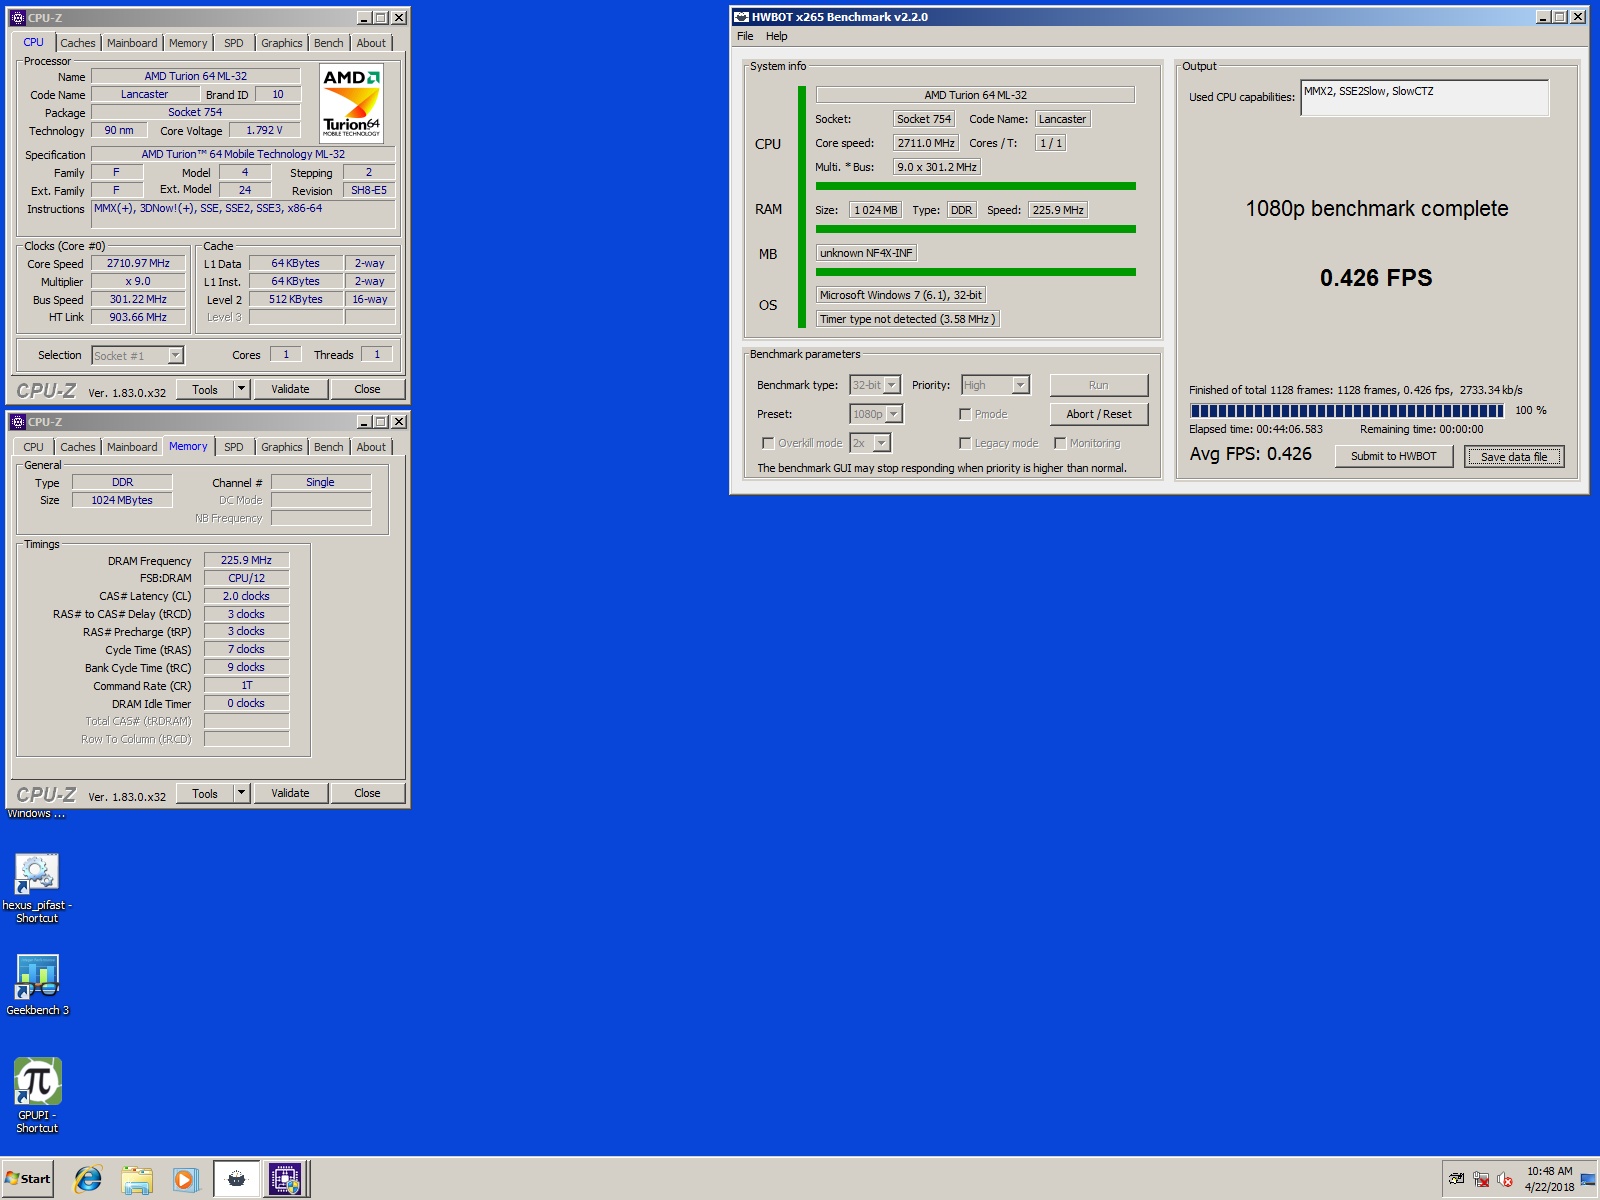Enable the Monitoring checkbox
Image resolution: width=1600 pixels, height=1200 pixels.
[x=1060, y=443]
